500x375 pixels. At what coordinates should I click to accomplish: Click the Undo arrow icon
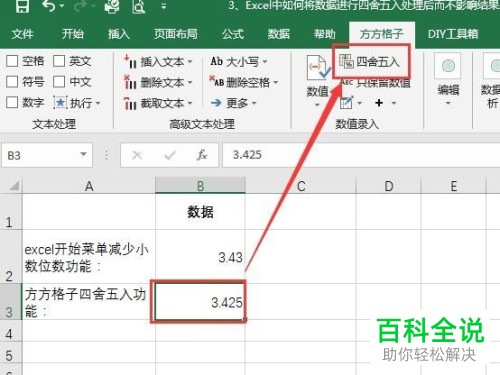click(49, 6)
